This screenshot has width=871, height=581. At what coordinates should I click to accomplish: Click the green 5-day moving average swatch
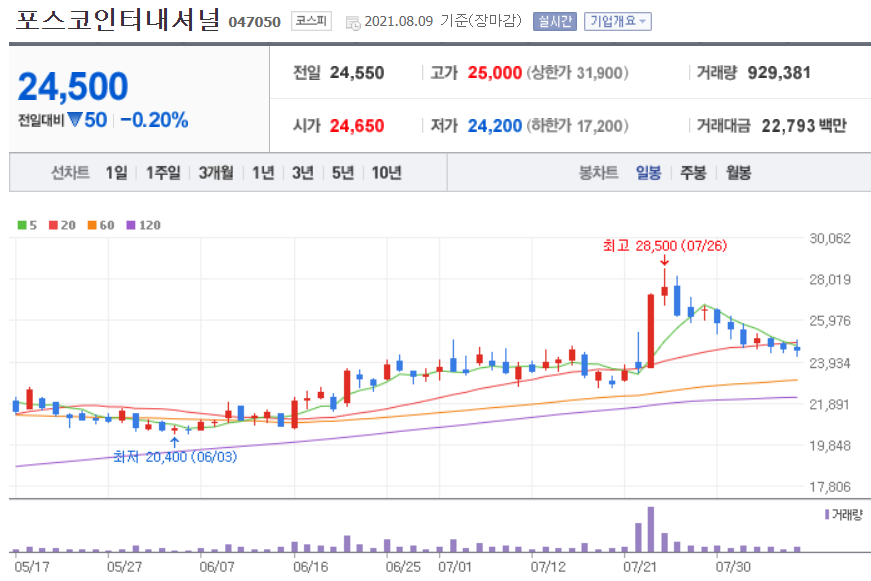coord(22,225)
